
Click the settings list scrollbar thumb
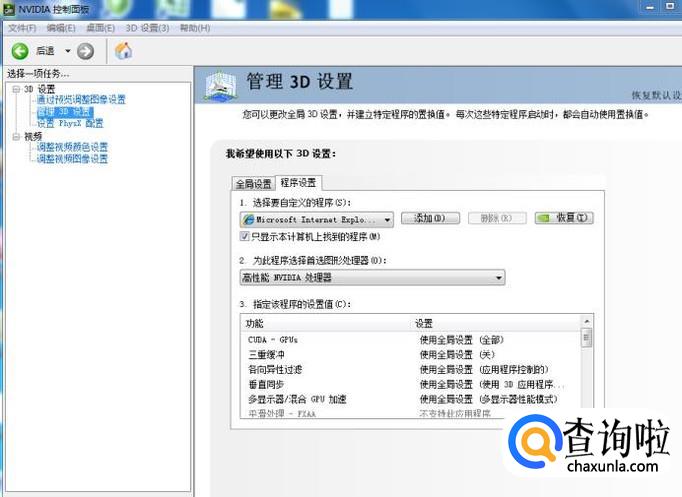click(x=587, y=338)
